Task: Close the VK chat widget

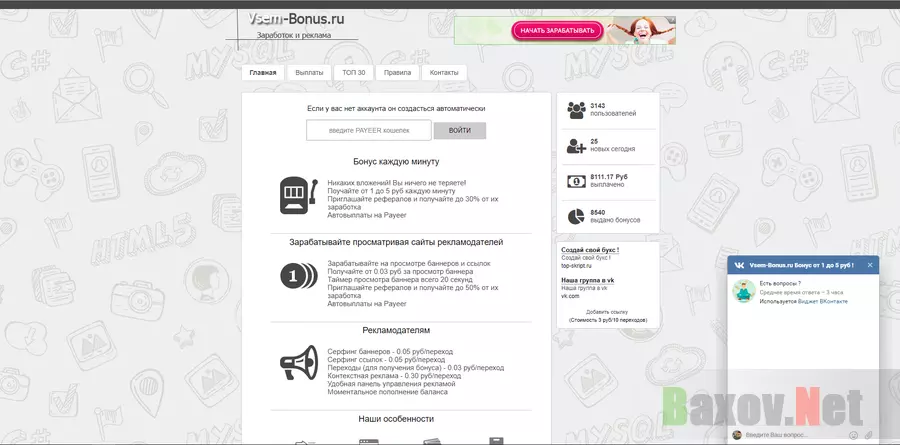Action: tap(870, 265)
